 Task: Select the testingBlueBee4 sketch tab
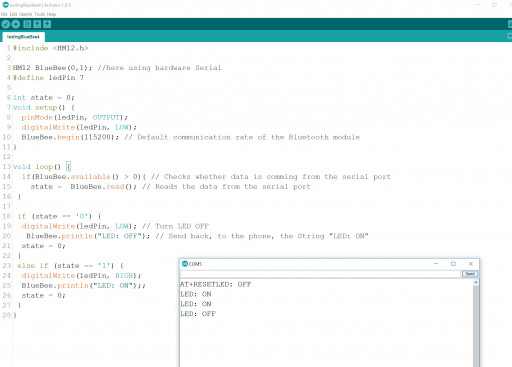coord(23,37)
